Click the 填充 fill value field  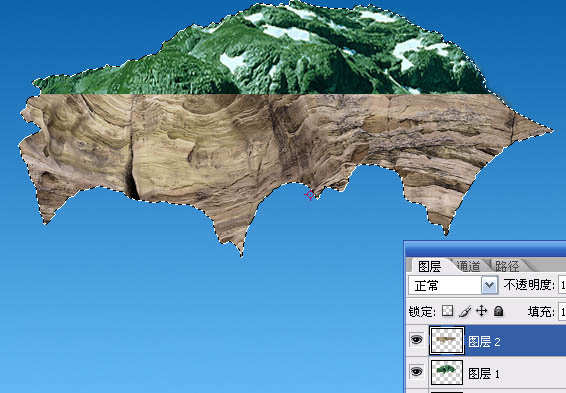[x=562, y=311]
